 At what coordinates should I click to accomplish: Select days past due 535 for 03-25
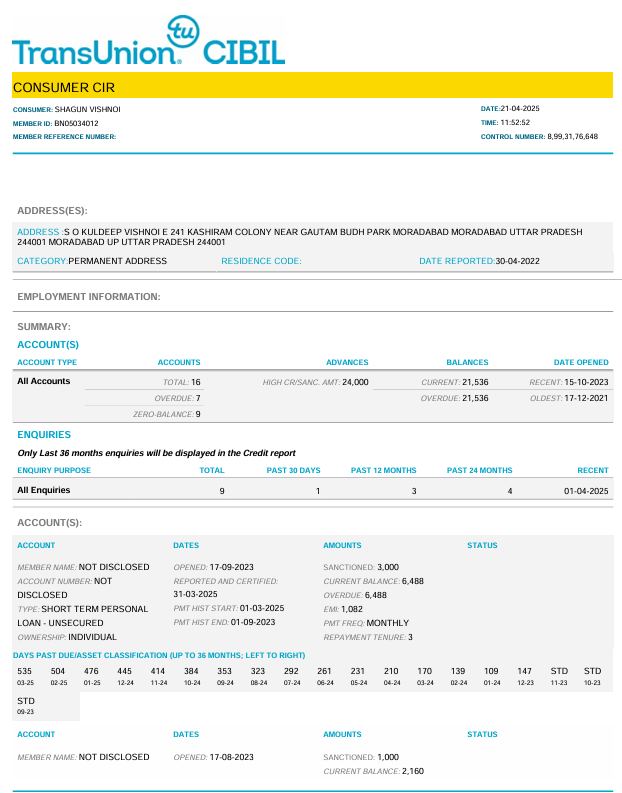tap(24, 671)
